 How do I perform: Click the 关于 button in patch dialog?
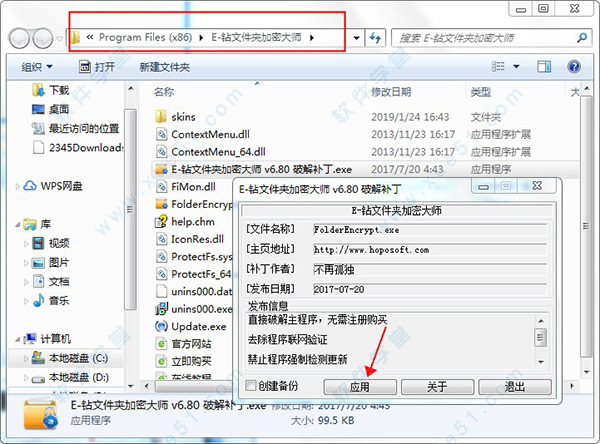coord(437,387)
